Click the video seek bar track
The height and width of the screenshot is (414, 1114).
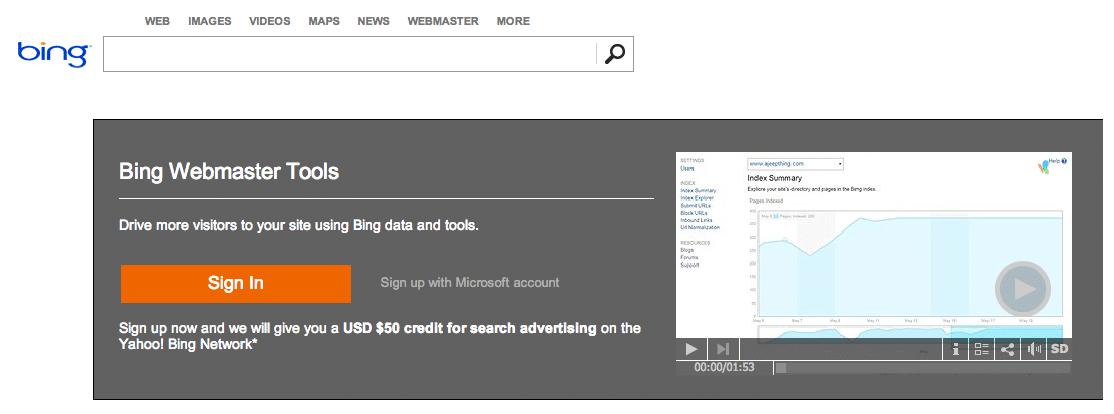(922, 368)
